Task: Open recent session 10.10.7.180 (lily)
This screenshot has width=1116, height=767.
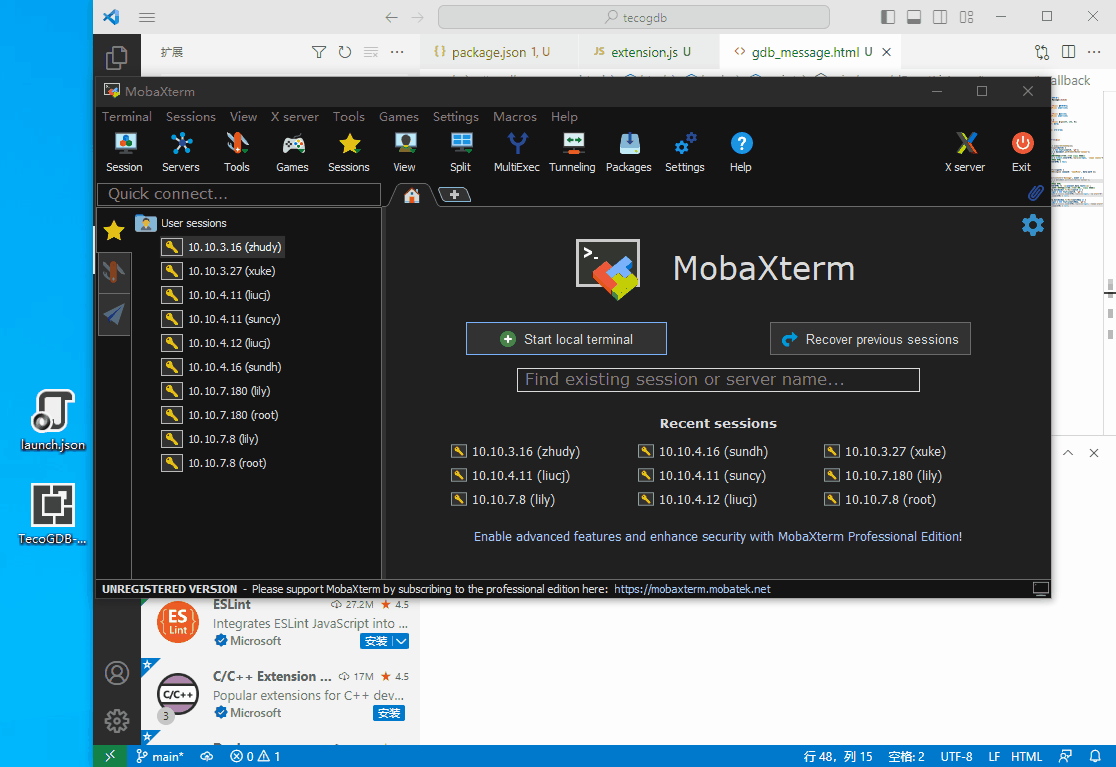Action: pyautogui.click(x=883, y=475)
